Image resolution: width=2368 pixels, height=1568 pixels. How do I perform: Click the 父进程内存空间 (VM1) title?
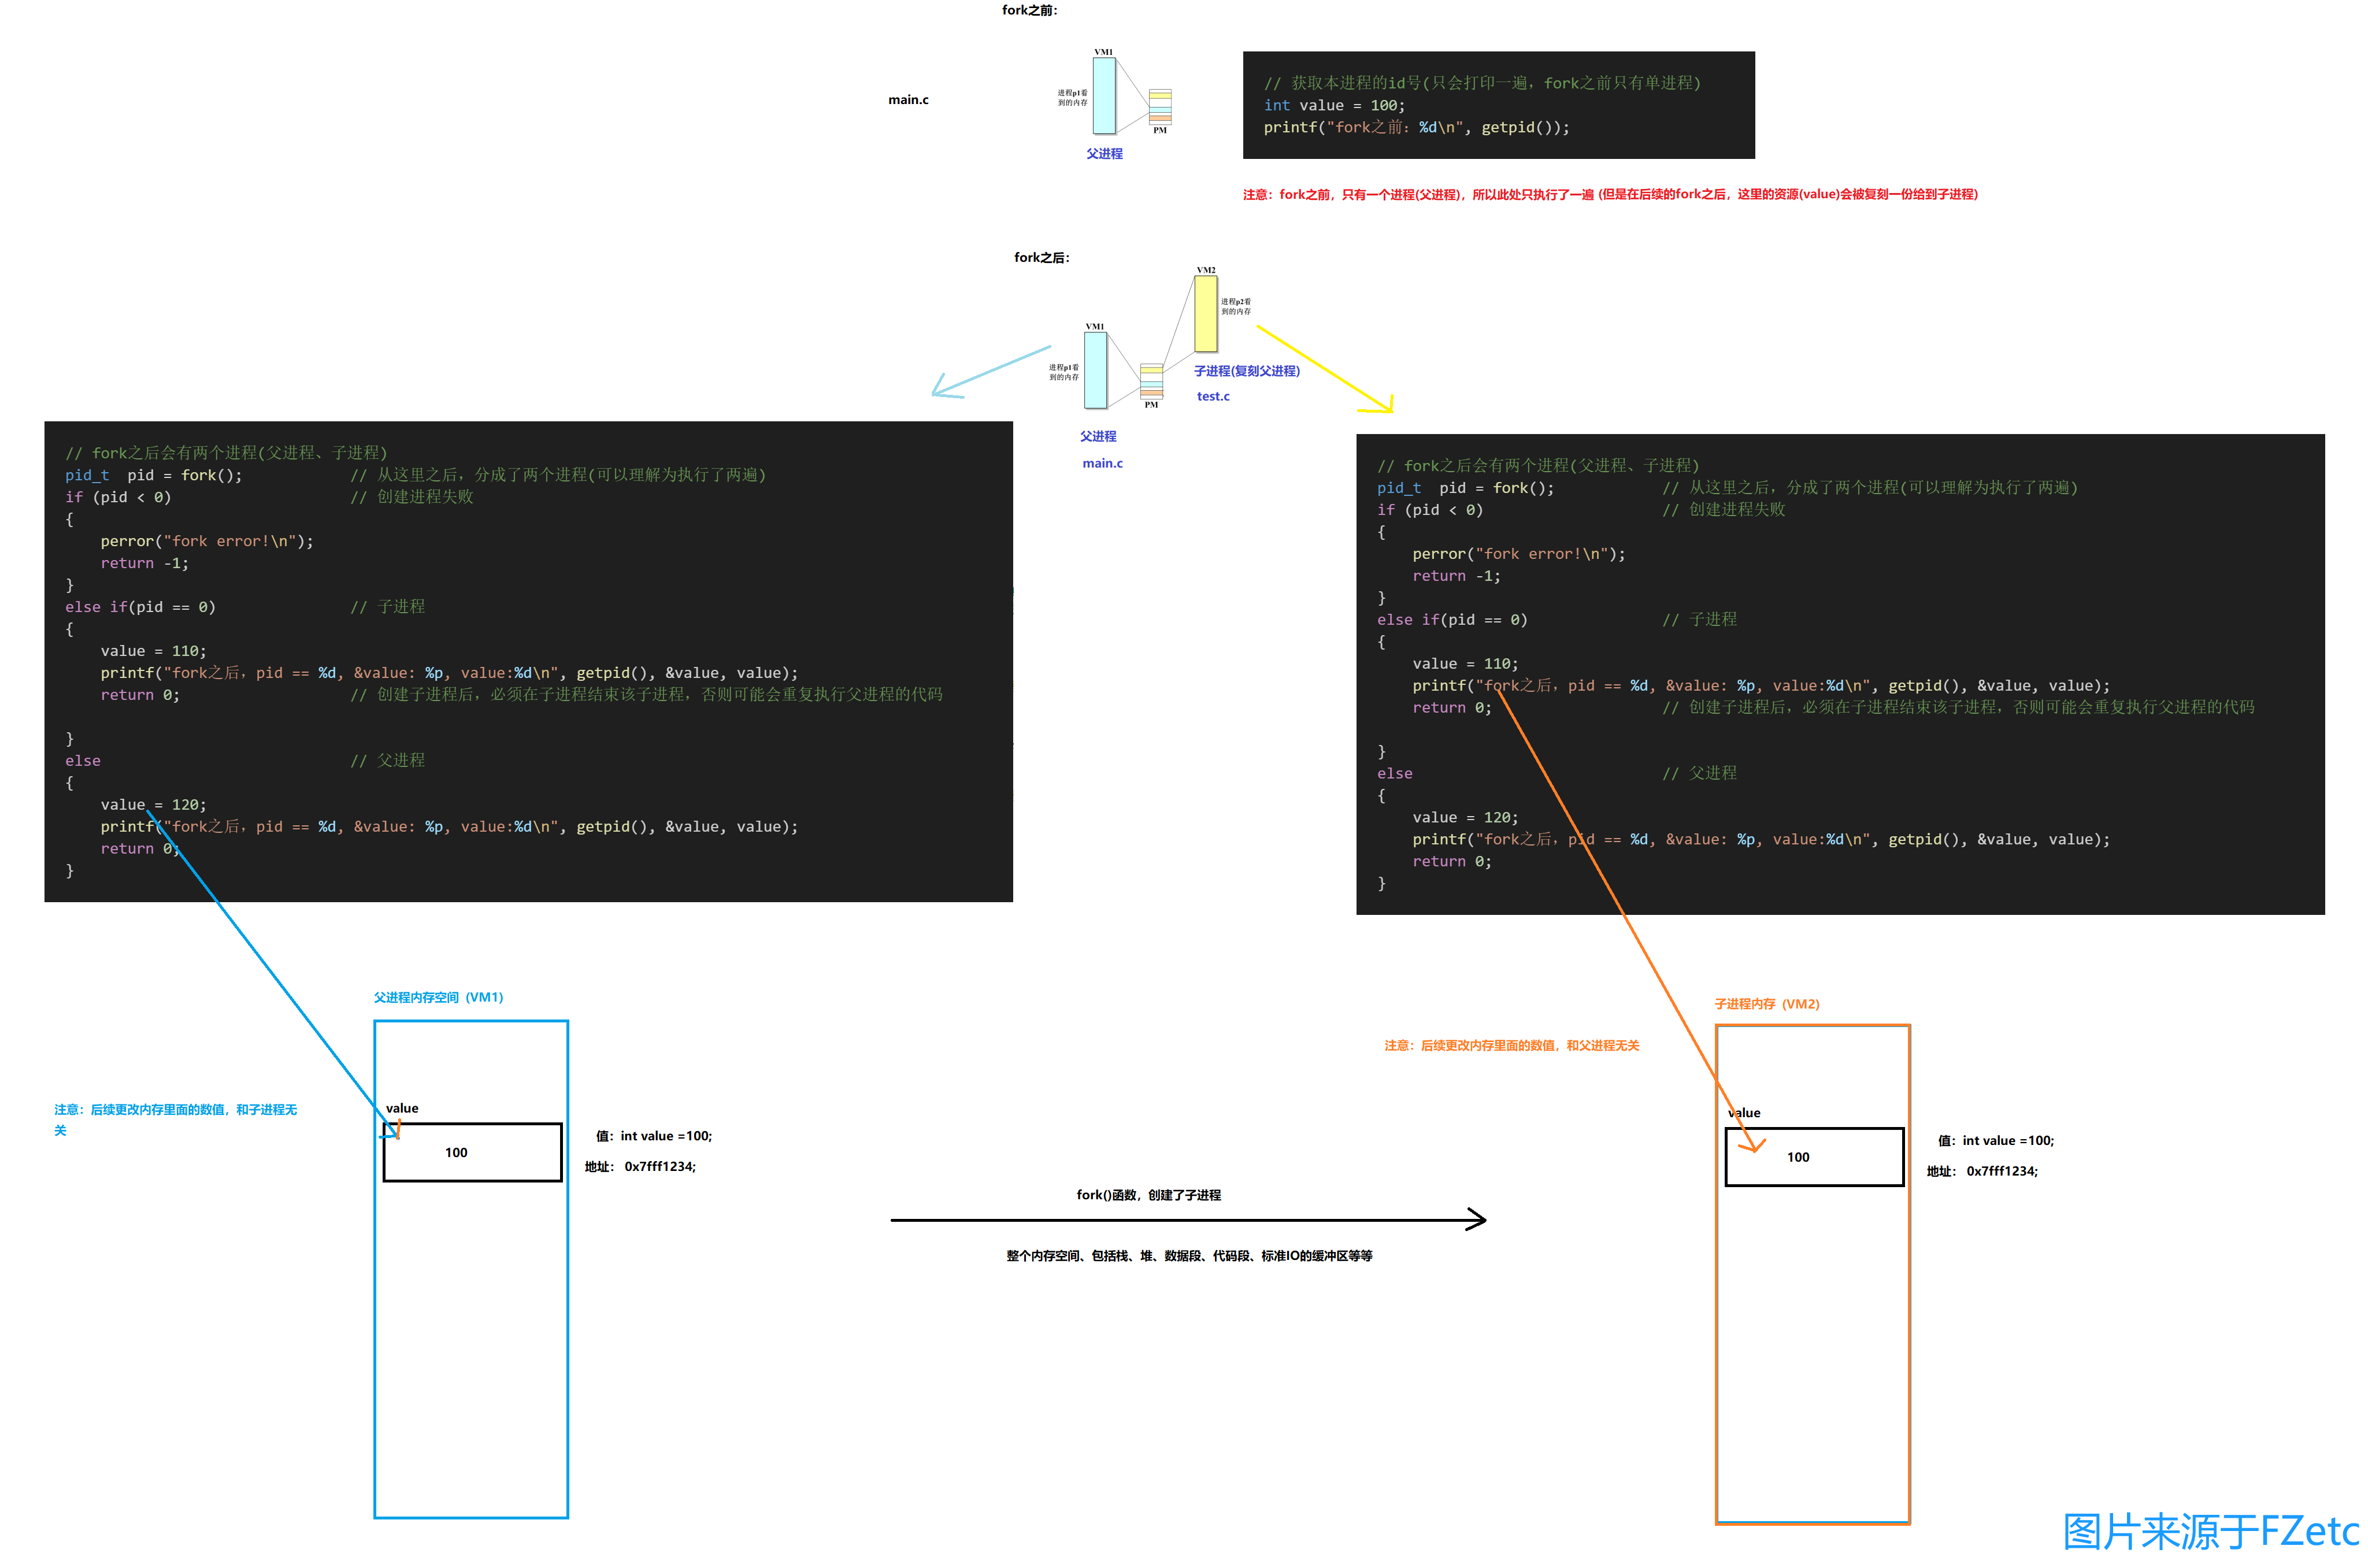click(x=438, y=997)
